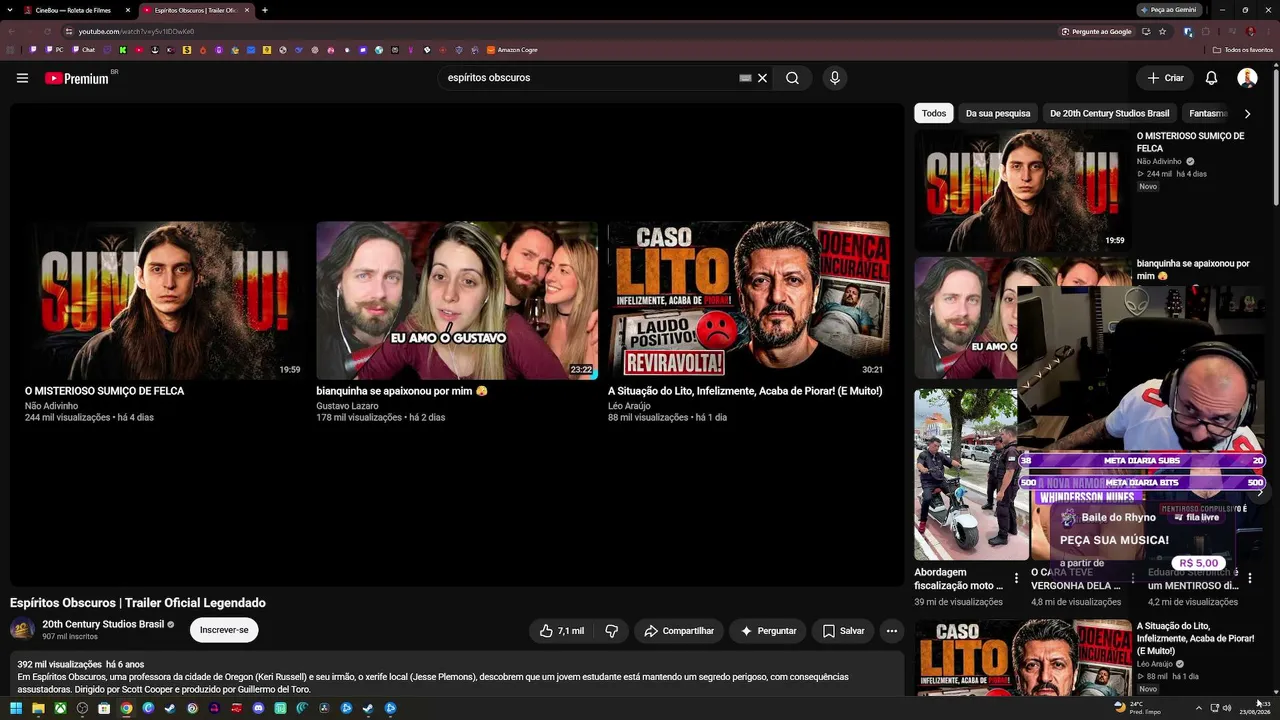Open endscreen thumbnail A Situação do Lito

point(749,300)
